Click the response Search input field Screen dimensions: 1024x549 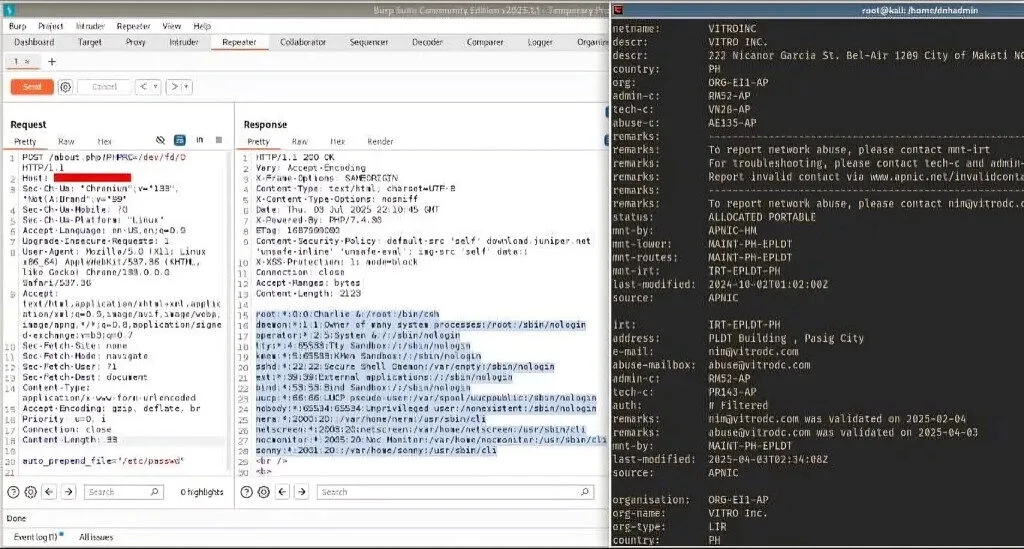click(x=455, y=492)
